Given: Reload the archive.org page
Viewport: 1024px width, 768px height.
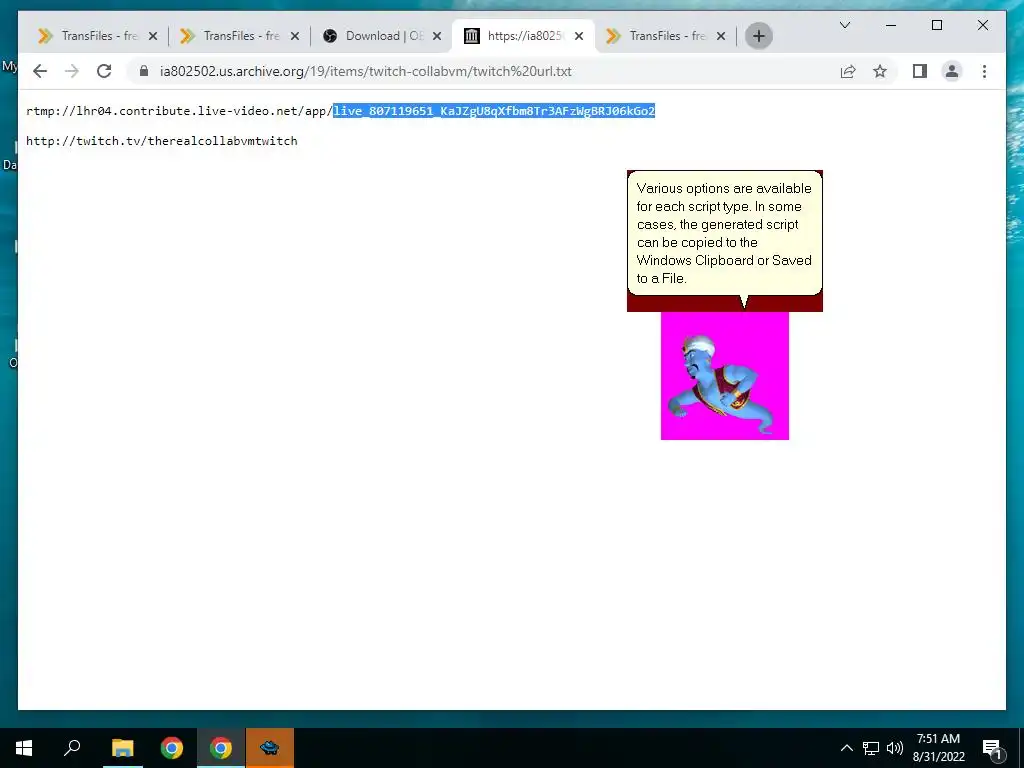Looking at the screenshot, I should [x=104, y=71].
